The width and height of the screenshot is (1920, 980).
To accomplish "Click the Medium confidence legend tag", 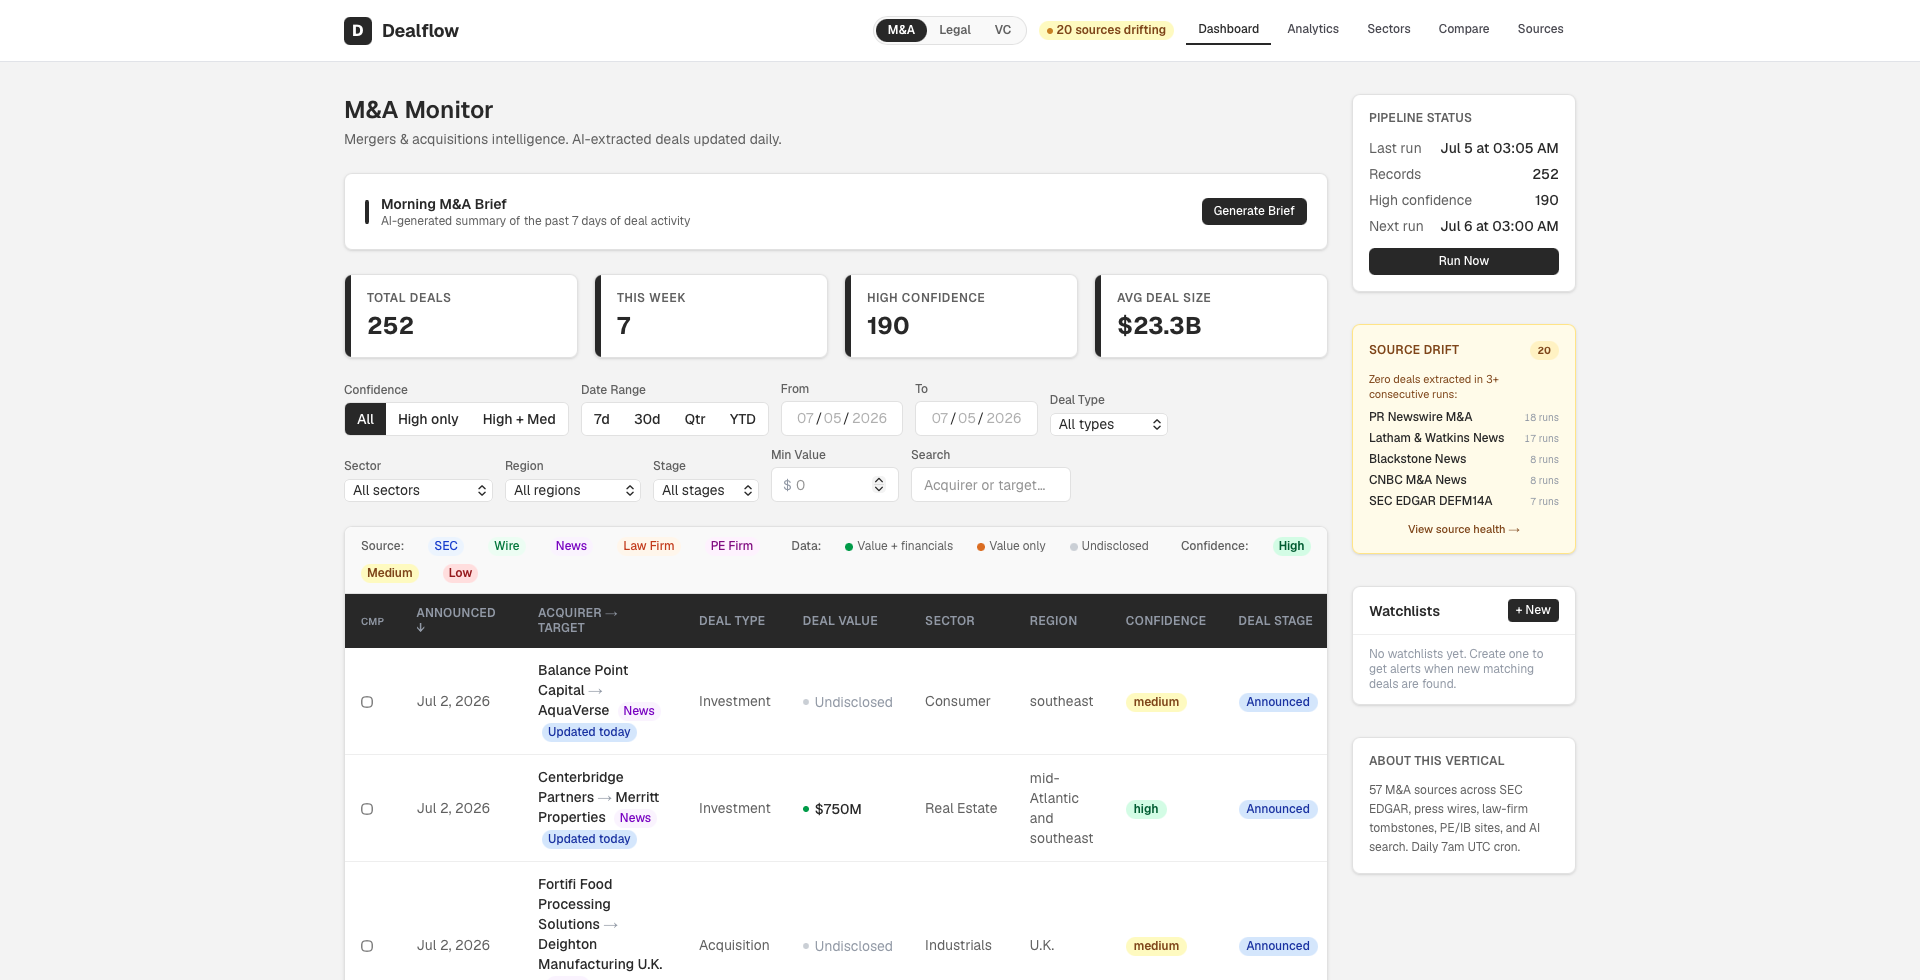I will pyautogui.click(x=390, y=573).
